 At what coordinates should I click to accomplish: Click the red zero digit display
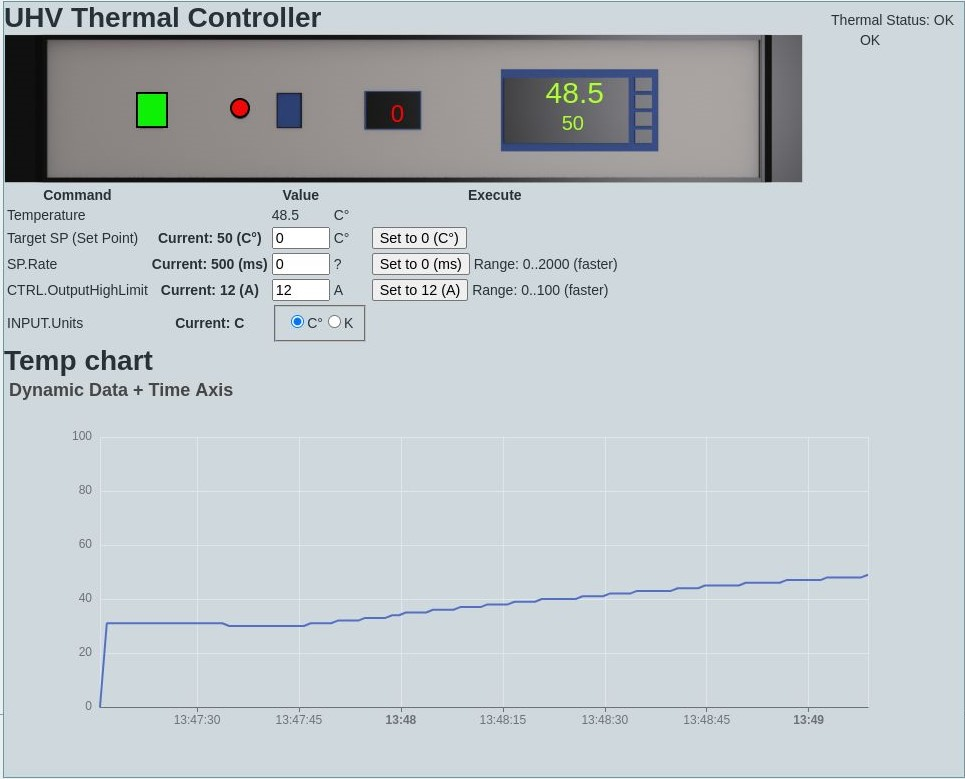point(393,111)
